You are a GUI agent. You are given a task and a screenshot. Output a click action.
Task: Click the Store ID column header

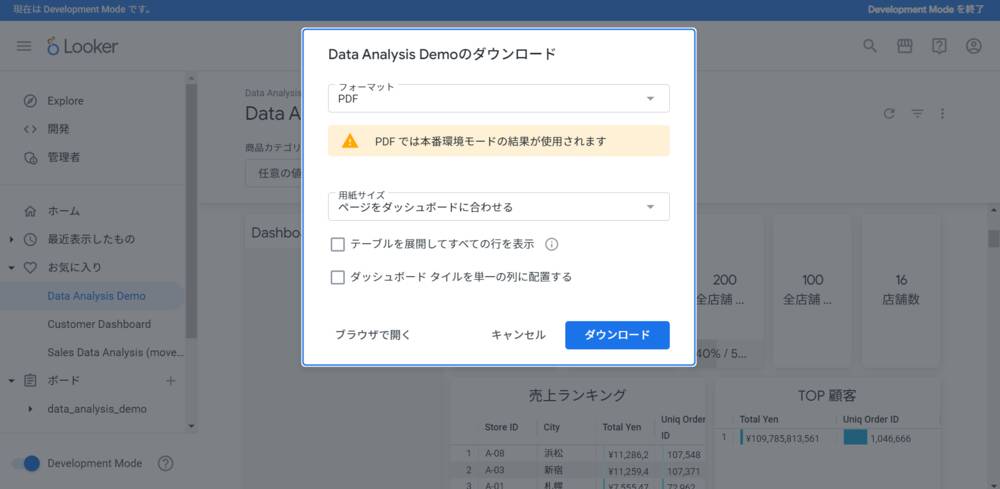(501, 427)
